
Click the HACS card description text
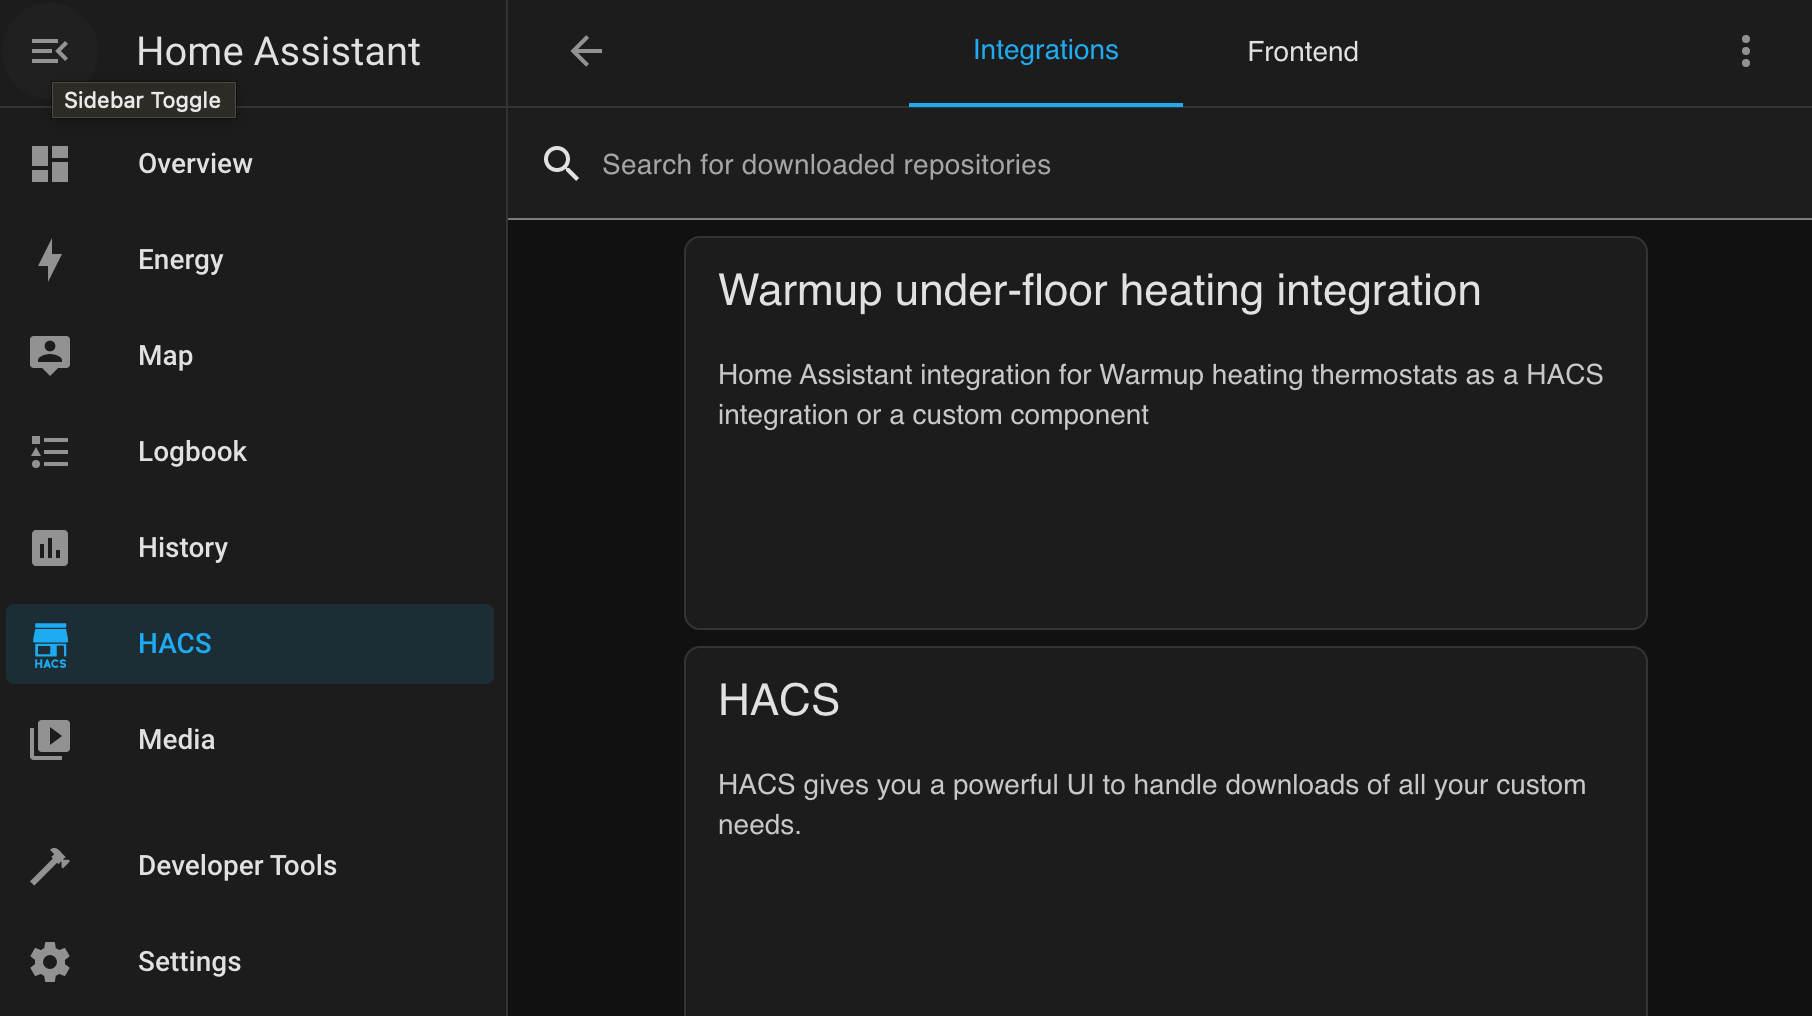click(x=1152, y=805)
